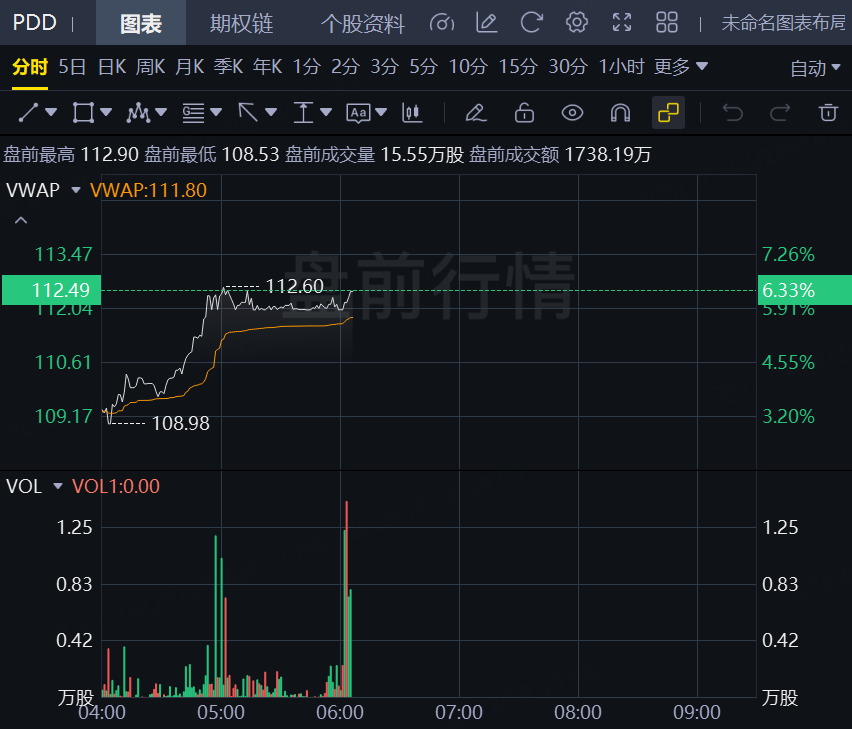
Task: Expand rectangle shape tool options arrow
Action: [106, 112]
